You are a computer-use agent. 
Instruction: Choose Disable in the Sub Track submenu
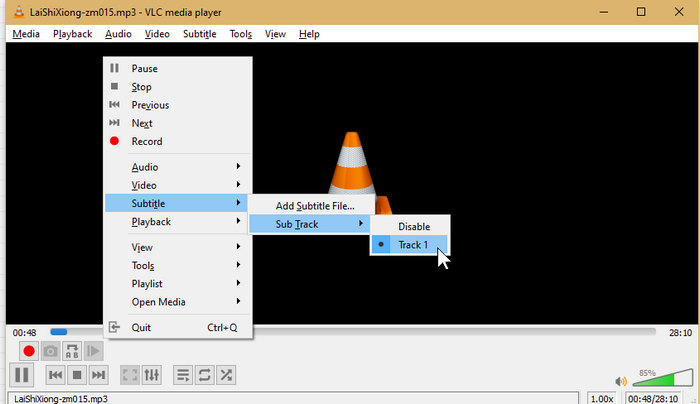point(409,226)
